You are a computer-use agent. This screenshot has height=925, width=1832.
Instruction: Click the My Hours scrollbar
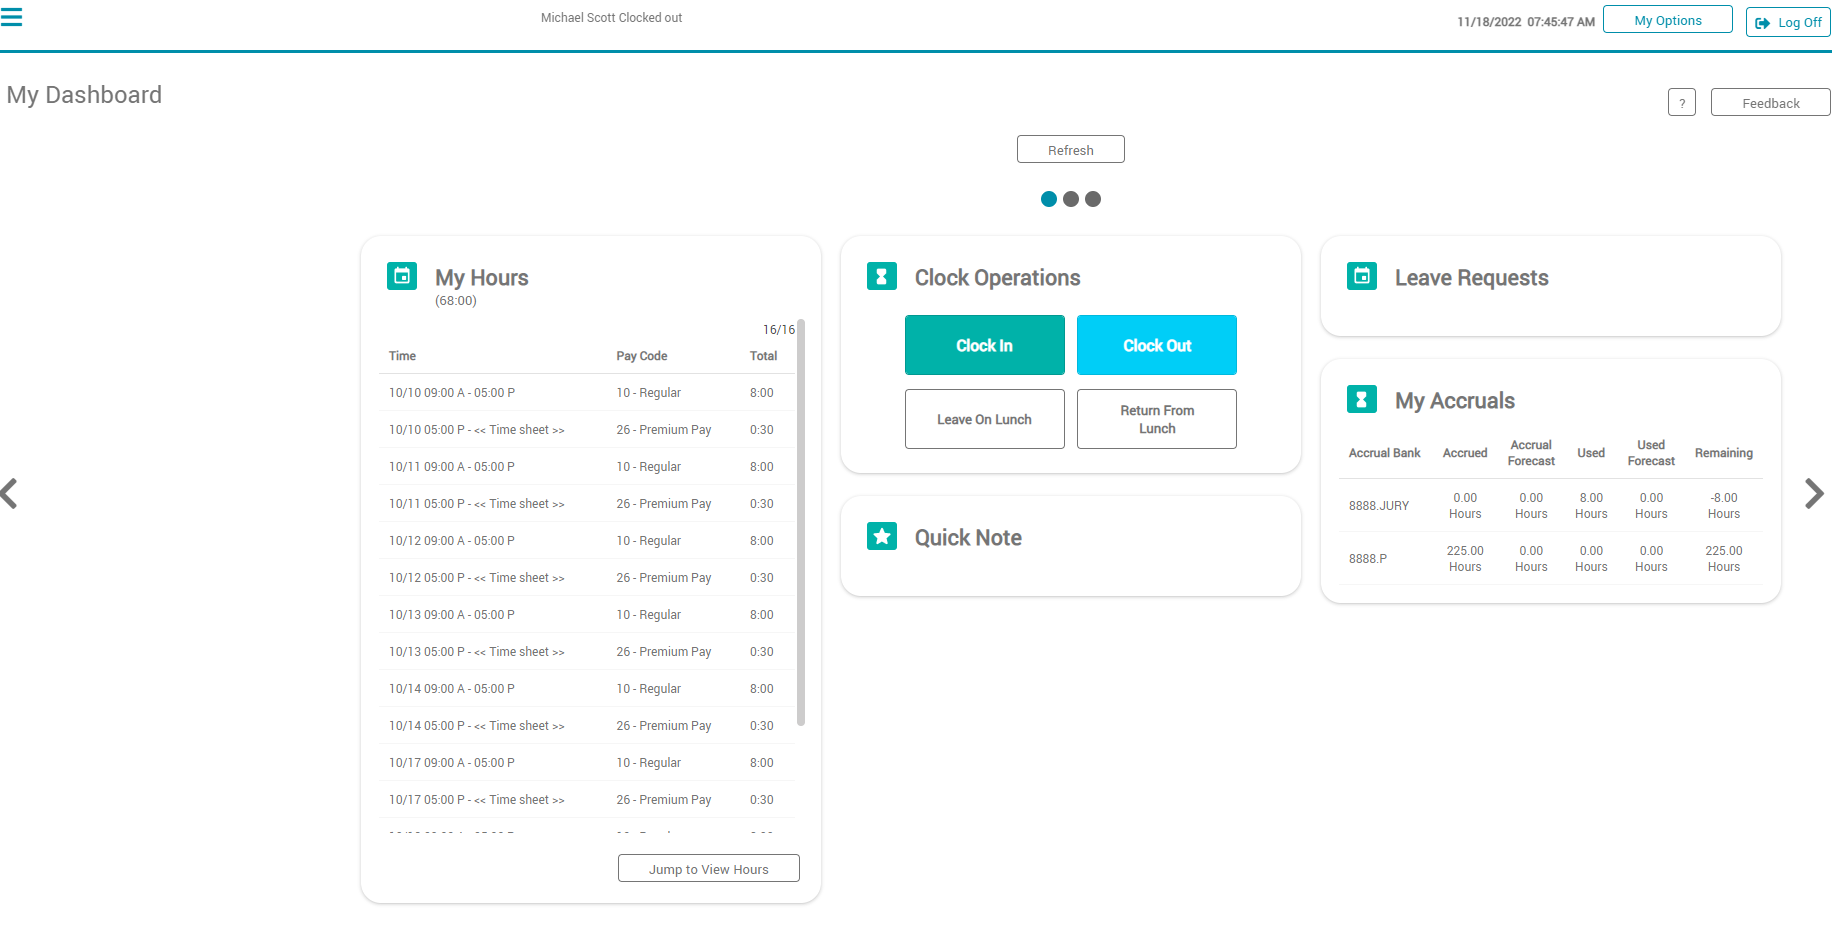pos(801,522)
